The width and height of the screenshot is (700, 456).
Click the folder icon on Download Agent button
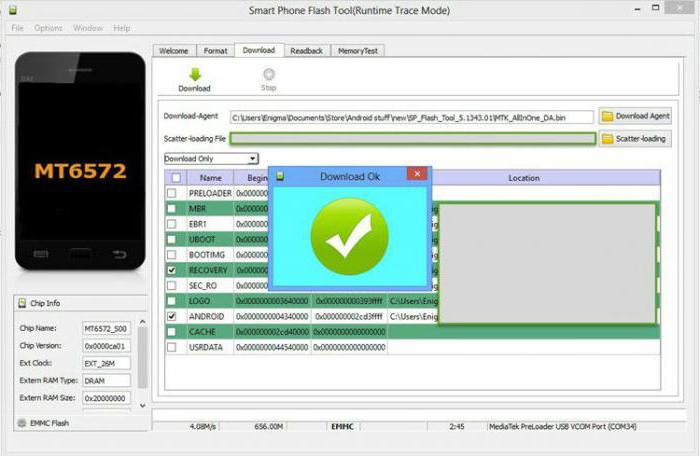[608, 117]
